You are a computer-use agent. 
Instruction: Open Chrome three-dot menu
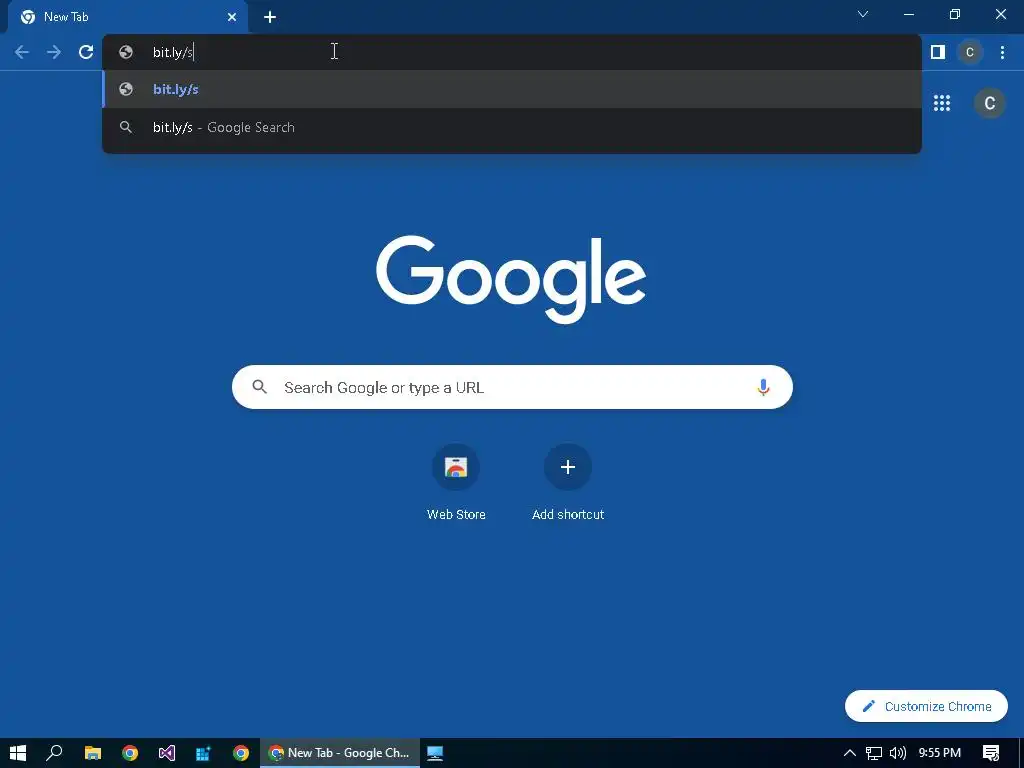(x=1002, y=52)
